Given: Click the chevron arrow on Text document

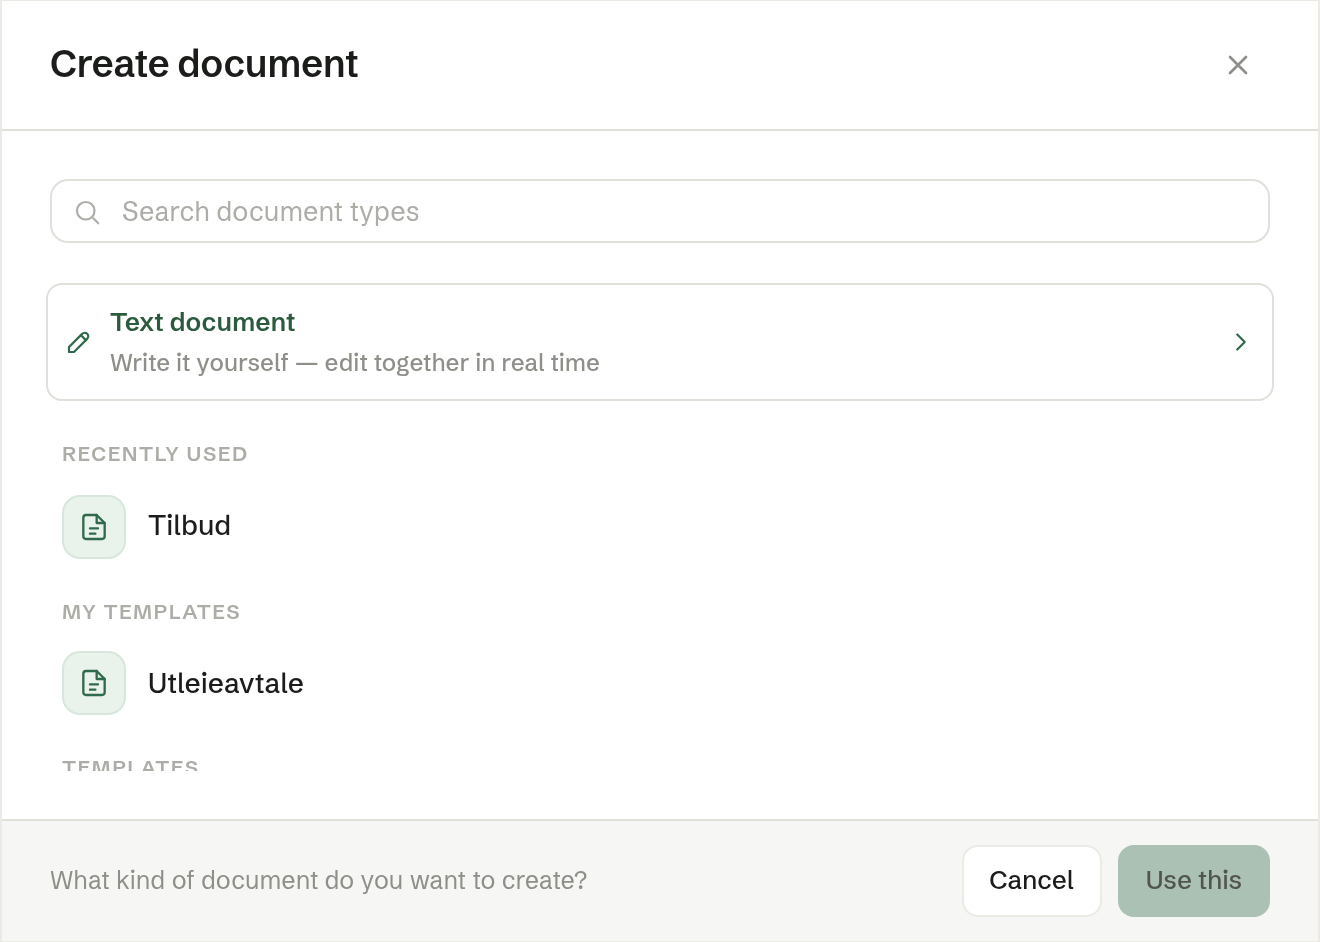Looking at the screenshot, I should pyautogui.click(x=1241, y=342).
